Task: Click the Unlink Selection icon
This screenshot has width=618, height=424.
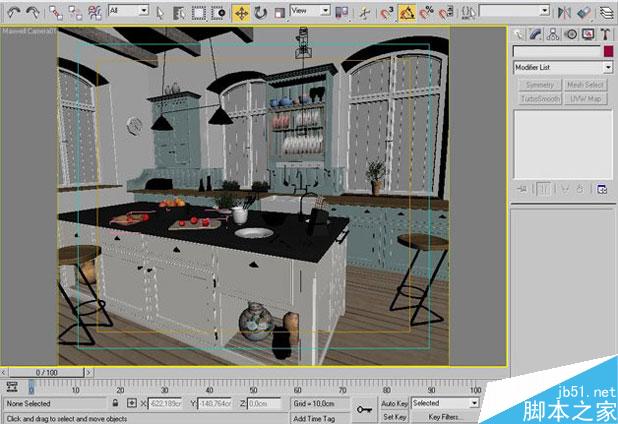Action: coord(75,13)
